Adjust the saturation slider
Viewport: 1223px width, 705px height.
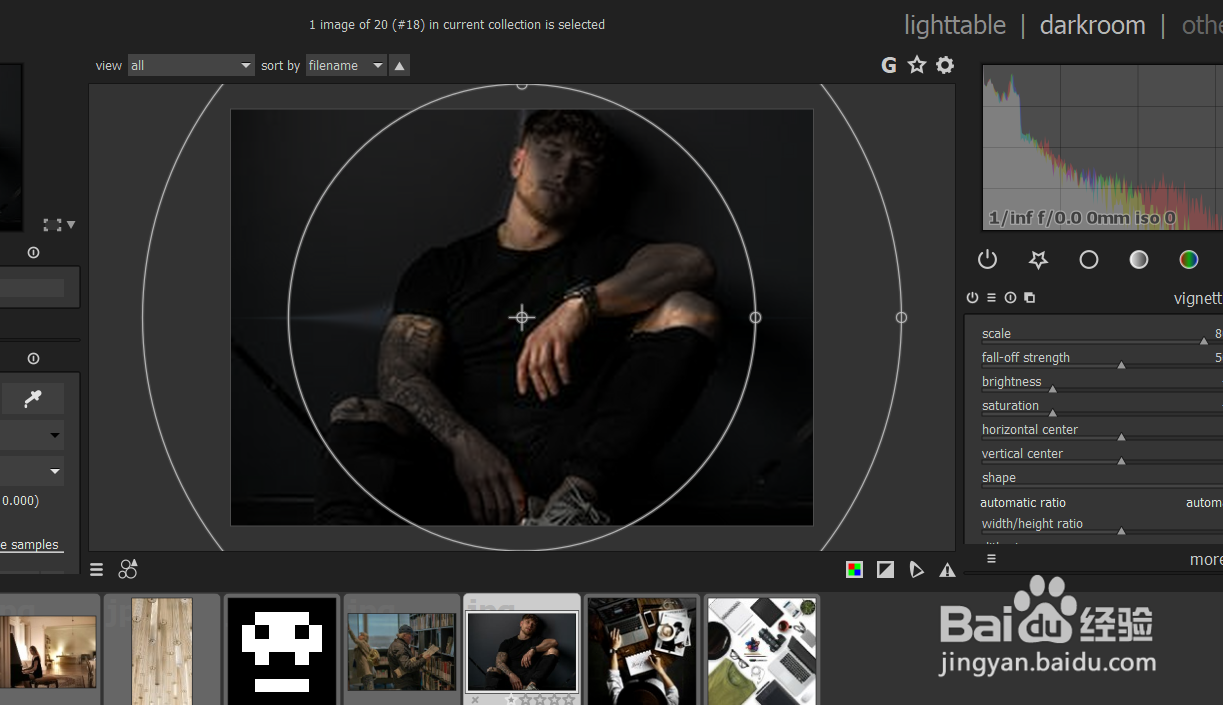1100,407
